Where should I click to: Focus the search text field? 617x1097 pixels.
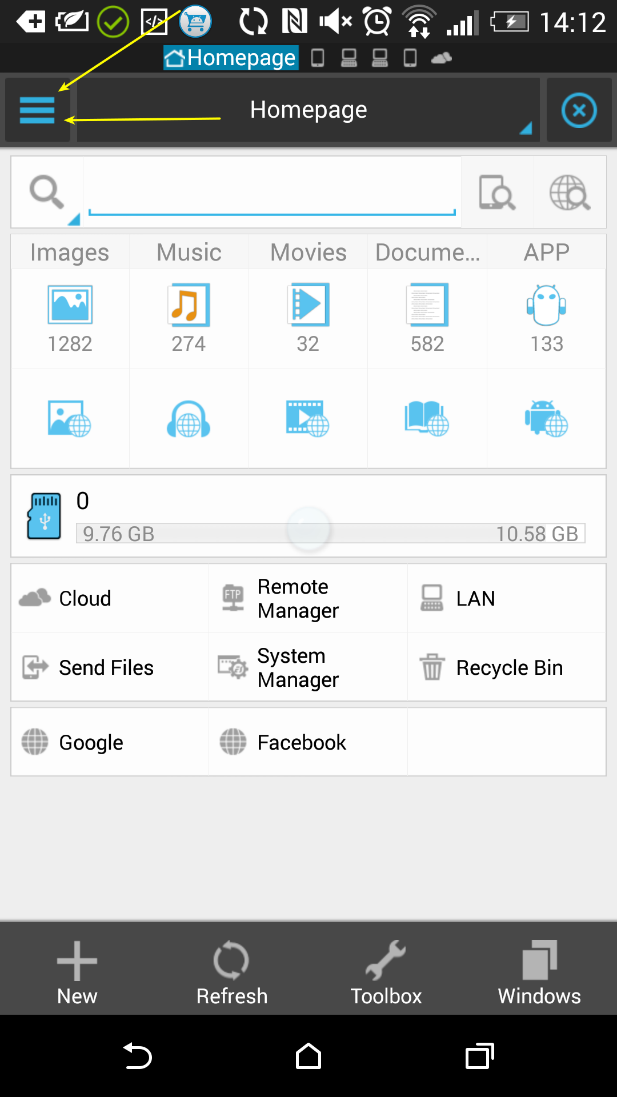coord(271,190)
